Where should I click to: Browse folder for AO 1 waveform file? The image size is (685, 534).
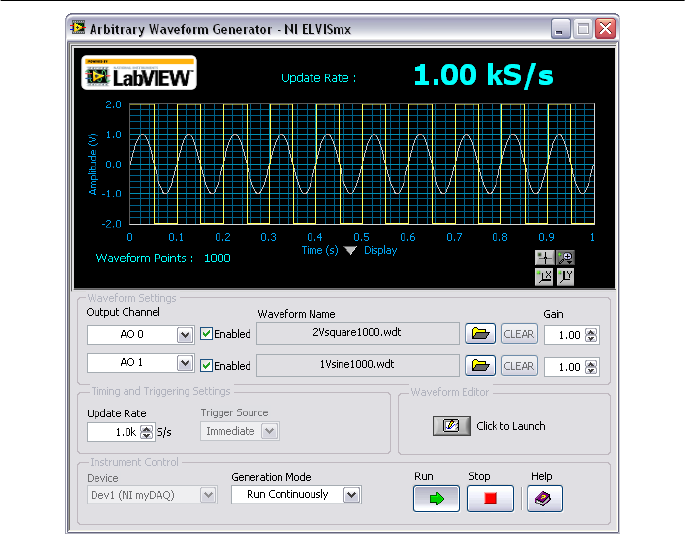pos(480,365)
